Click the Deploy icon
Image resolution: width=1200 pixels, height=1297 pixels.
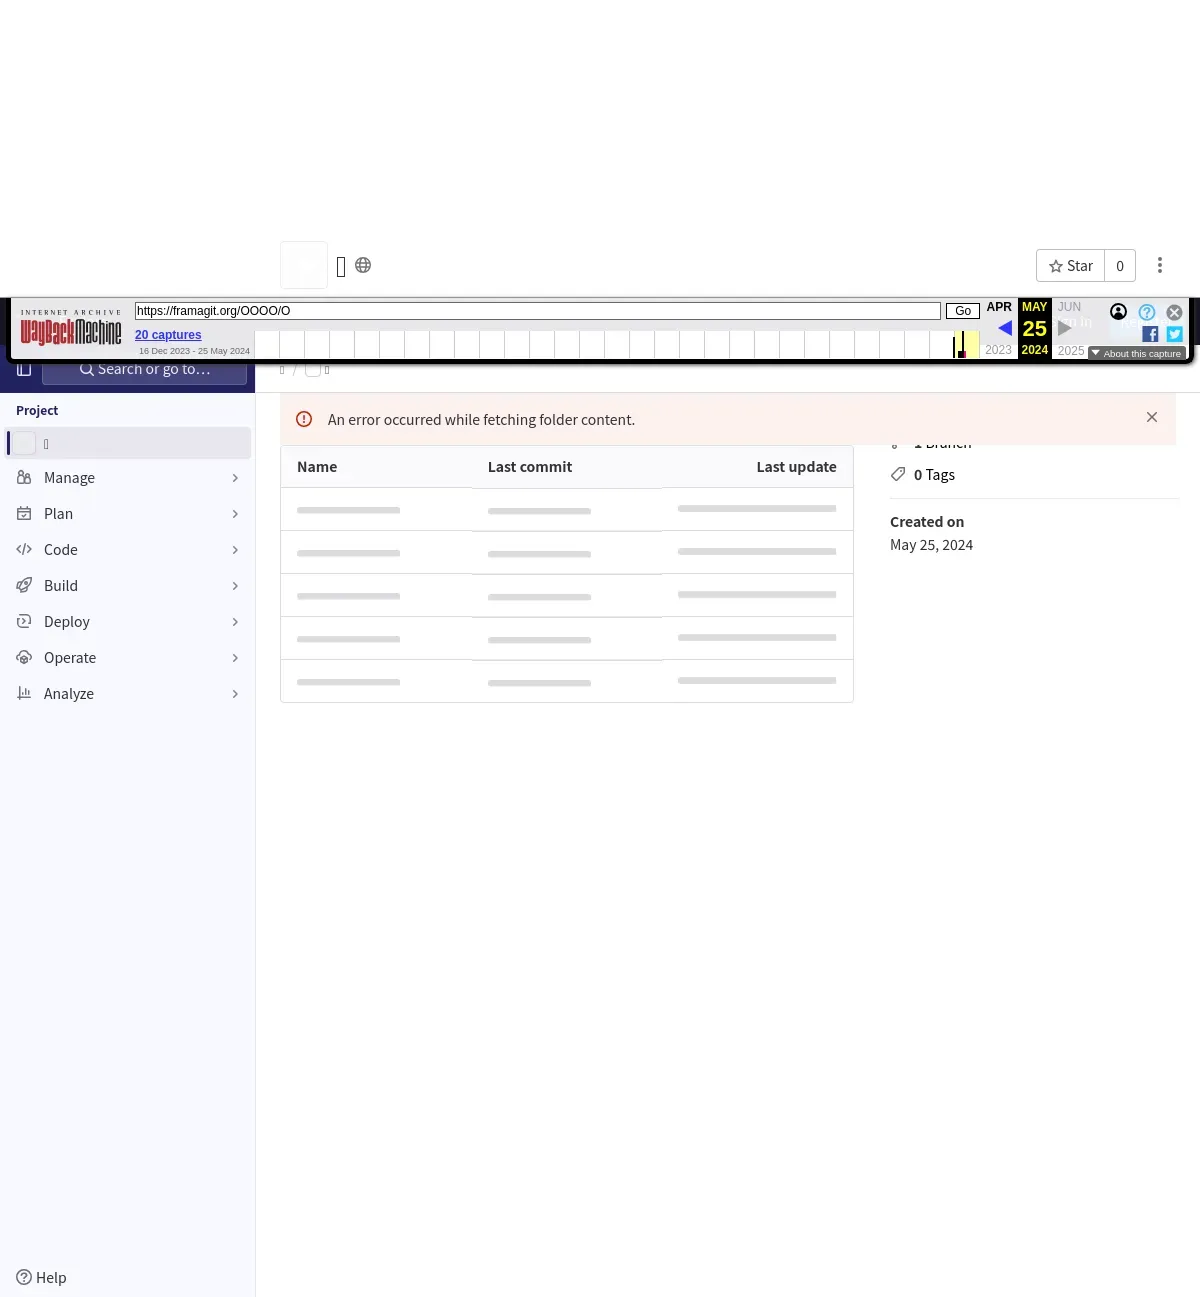pyautogui.click(x=24, y=621)
